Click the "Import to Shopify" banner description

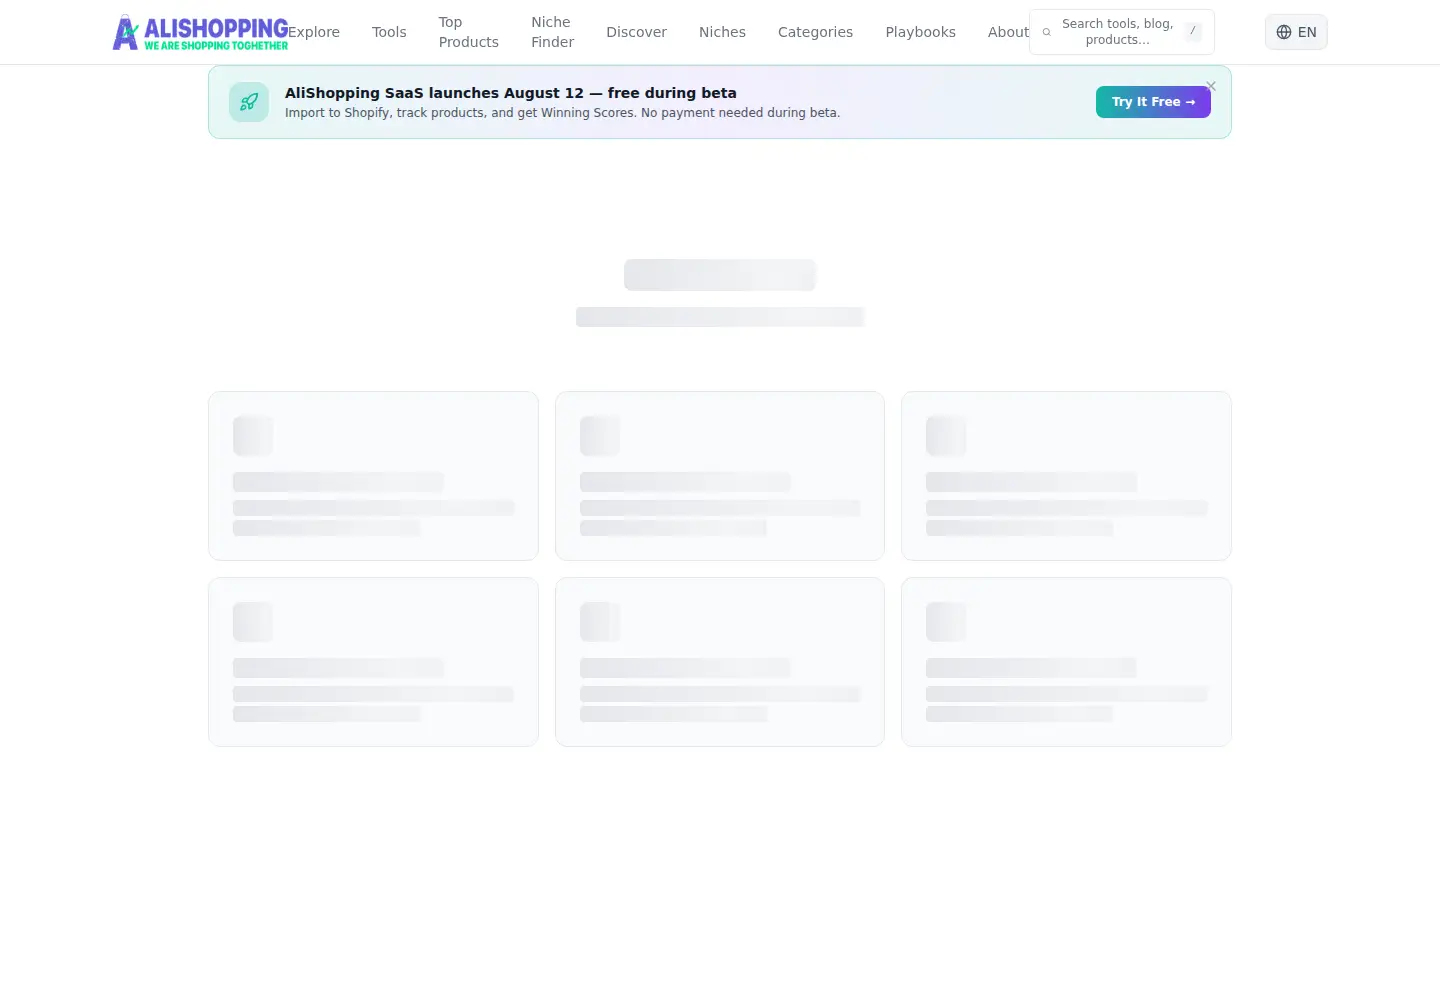(562, 113)
